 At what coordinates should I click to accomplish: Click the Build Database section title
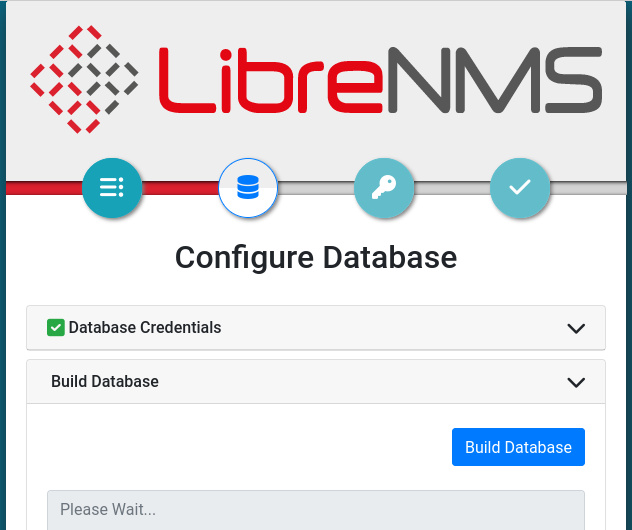105,381
